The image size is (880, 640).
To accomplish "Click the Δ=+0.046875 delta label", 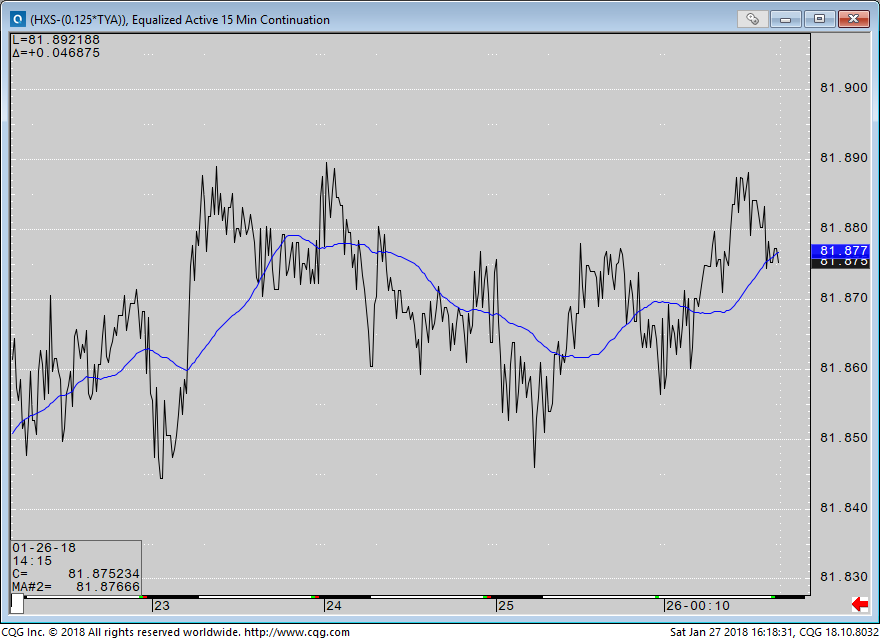I will click(56, 53).
